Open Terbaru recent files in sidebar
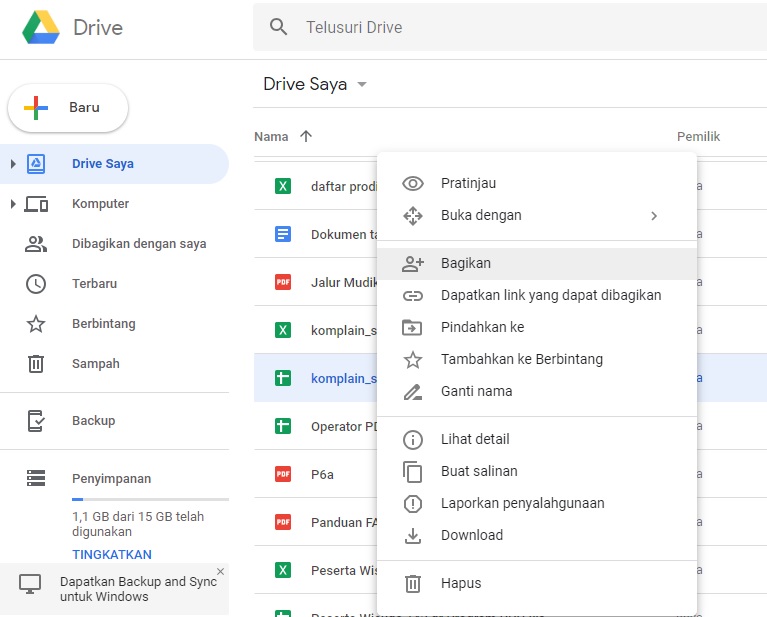 (94, 284)
